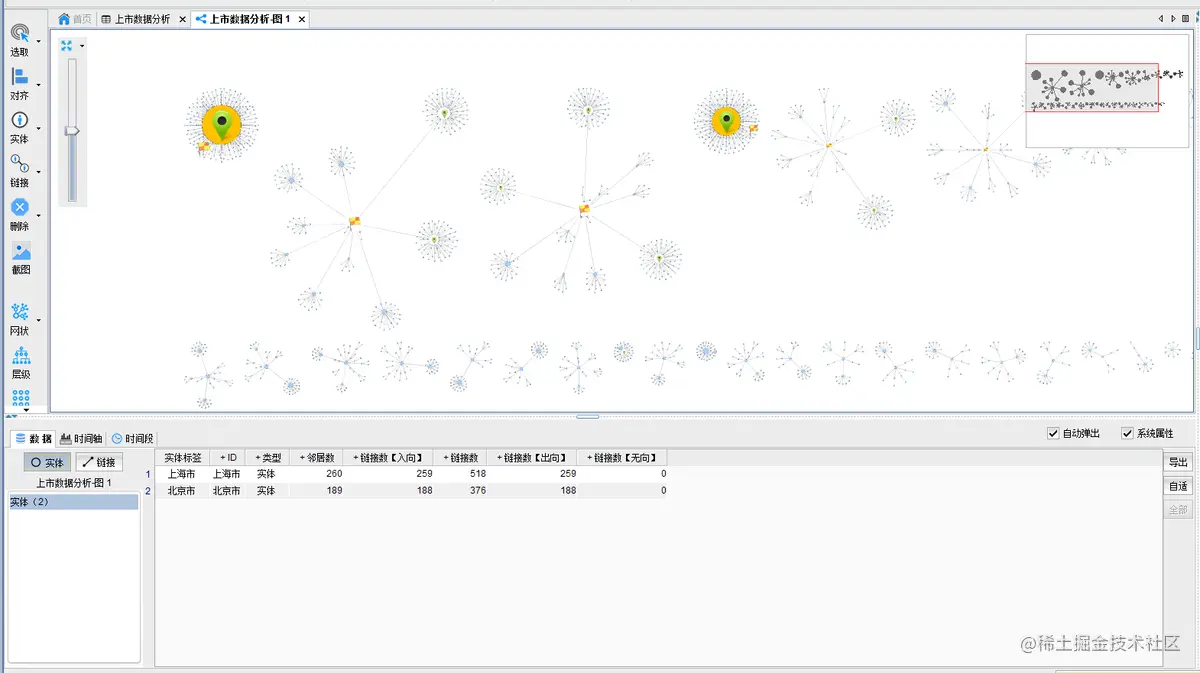Select the 实体（2） tree item
This screenshot has width=1200, height=673.
click(x=74, y=502)
